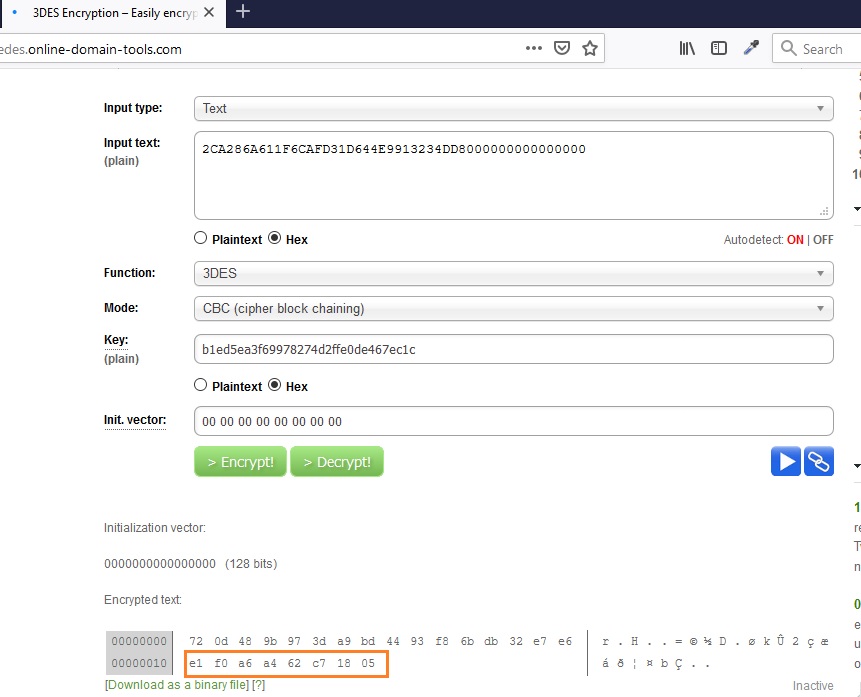Turn Autodetect OFF
861x697 pixels.
[x=823, y=240]
